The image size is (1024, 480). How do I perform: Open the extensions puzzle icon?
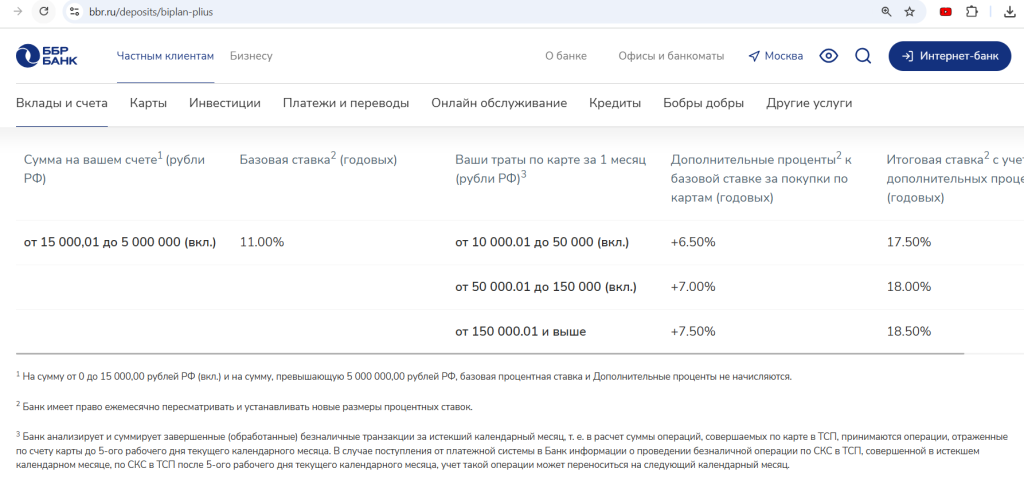[972, 12]
